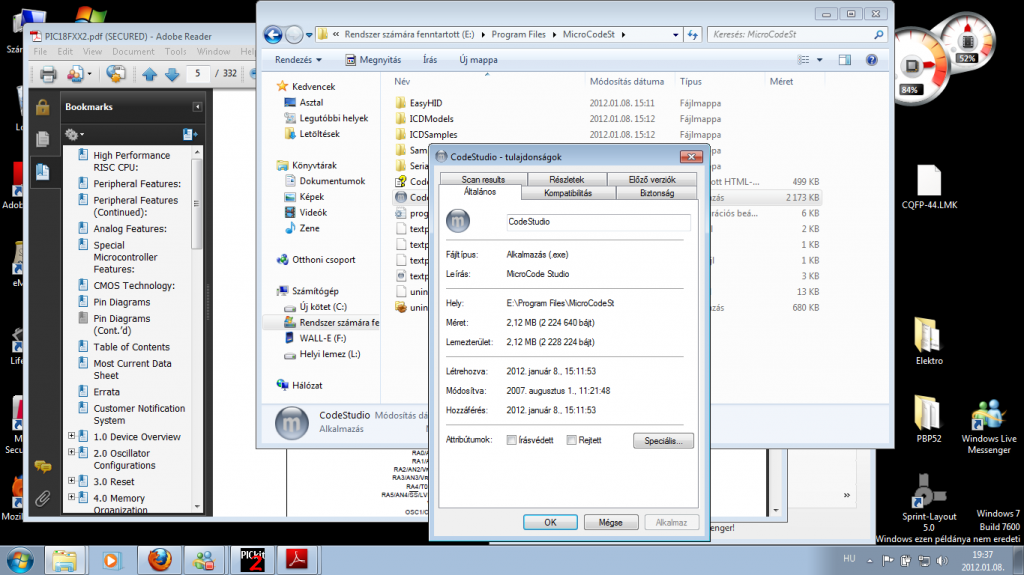Viewport: 1024px width, 575px height.
Task: Check the Írásvédett checkbox
Action: [512, 440]
